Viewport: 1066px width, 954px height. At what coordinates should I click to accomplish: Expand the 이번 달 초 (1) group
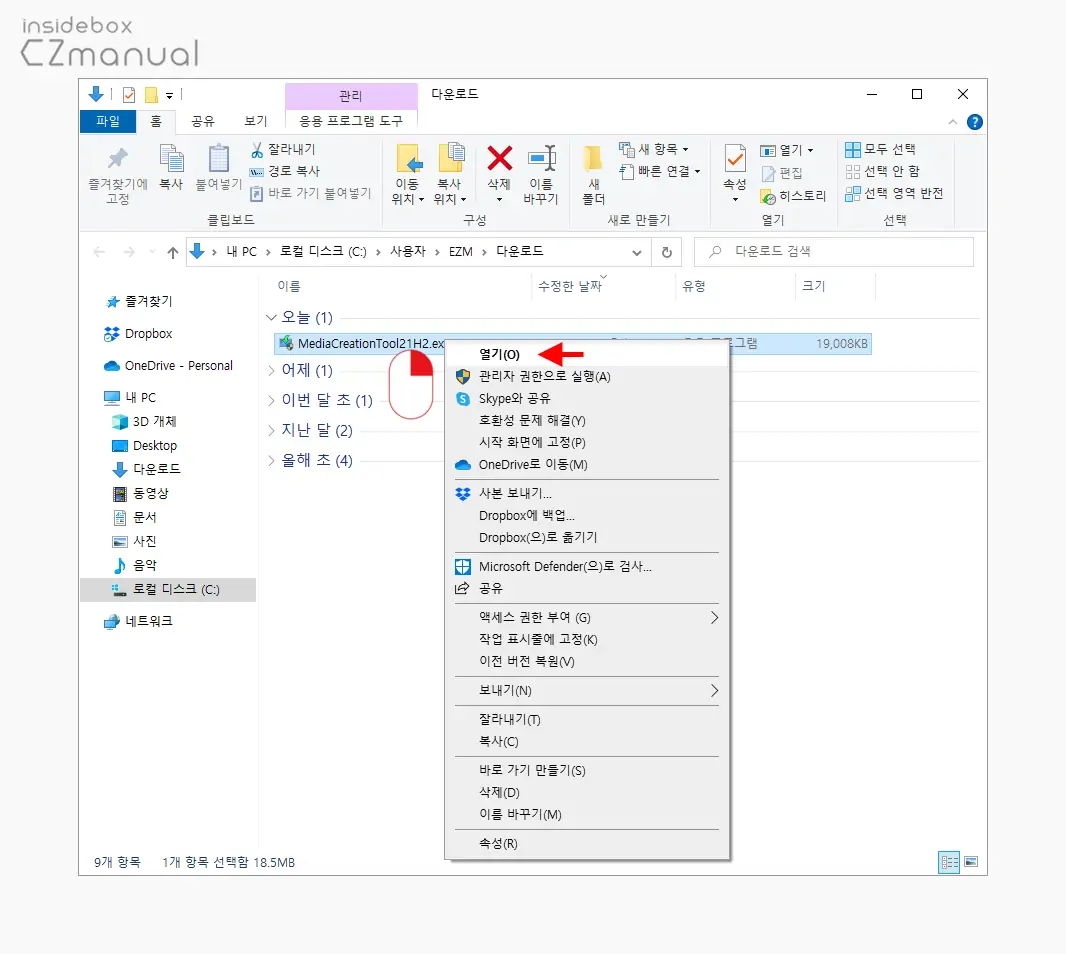[x=271, y=400]
